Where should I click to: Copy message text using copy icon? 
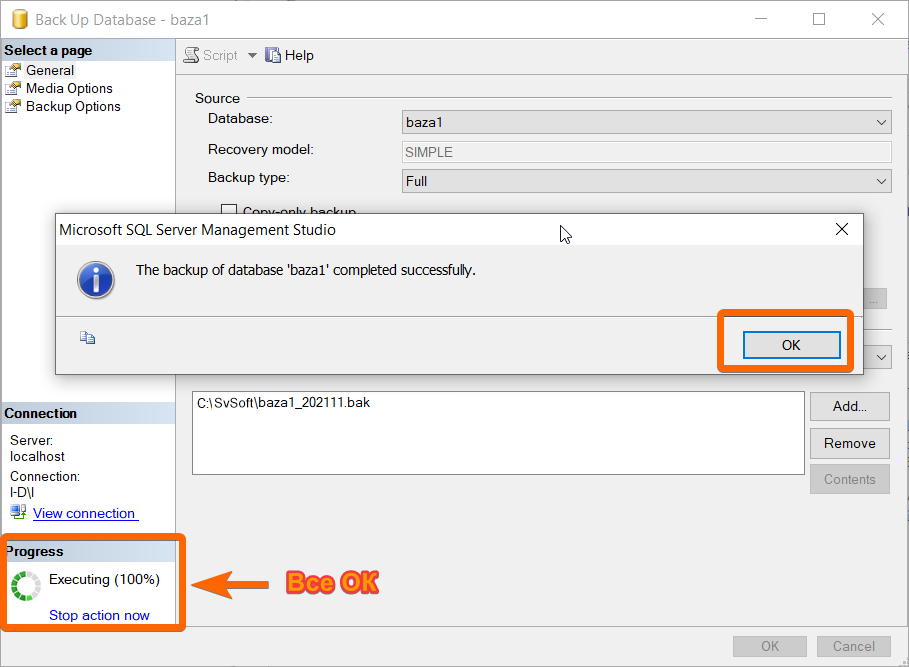point(88,337)
